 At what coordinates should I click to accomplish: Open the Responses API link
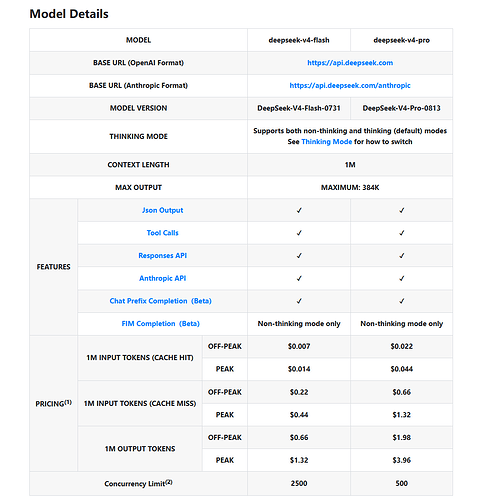pyautogui.click(x=162, y=256)
